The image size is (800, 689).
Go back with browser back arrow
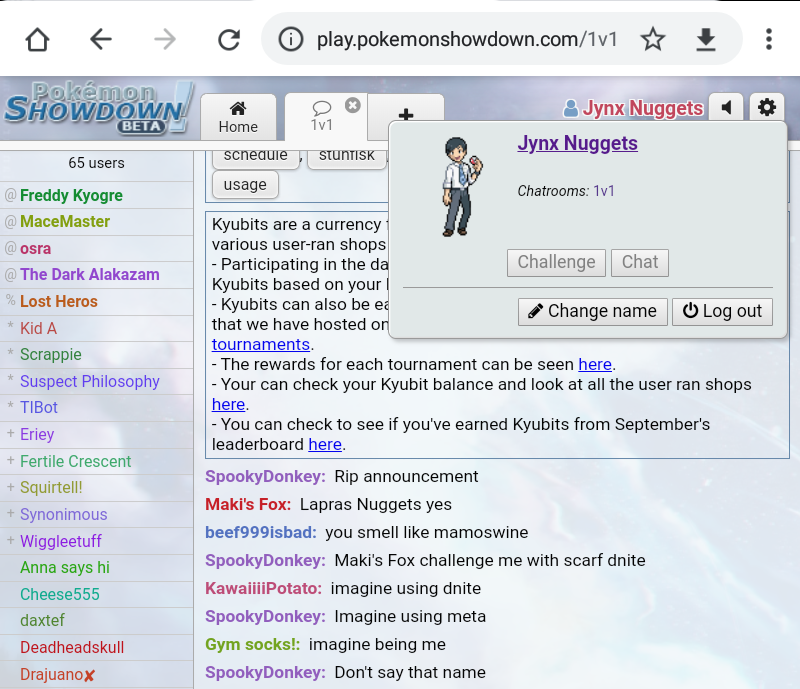(101, 39)
